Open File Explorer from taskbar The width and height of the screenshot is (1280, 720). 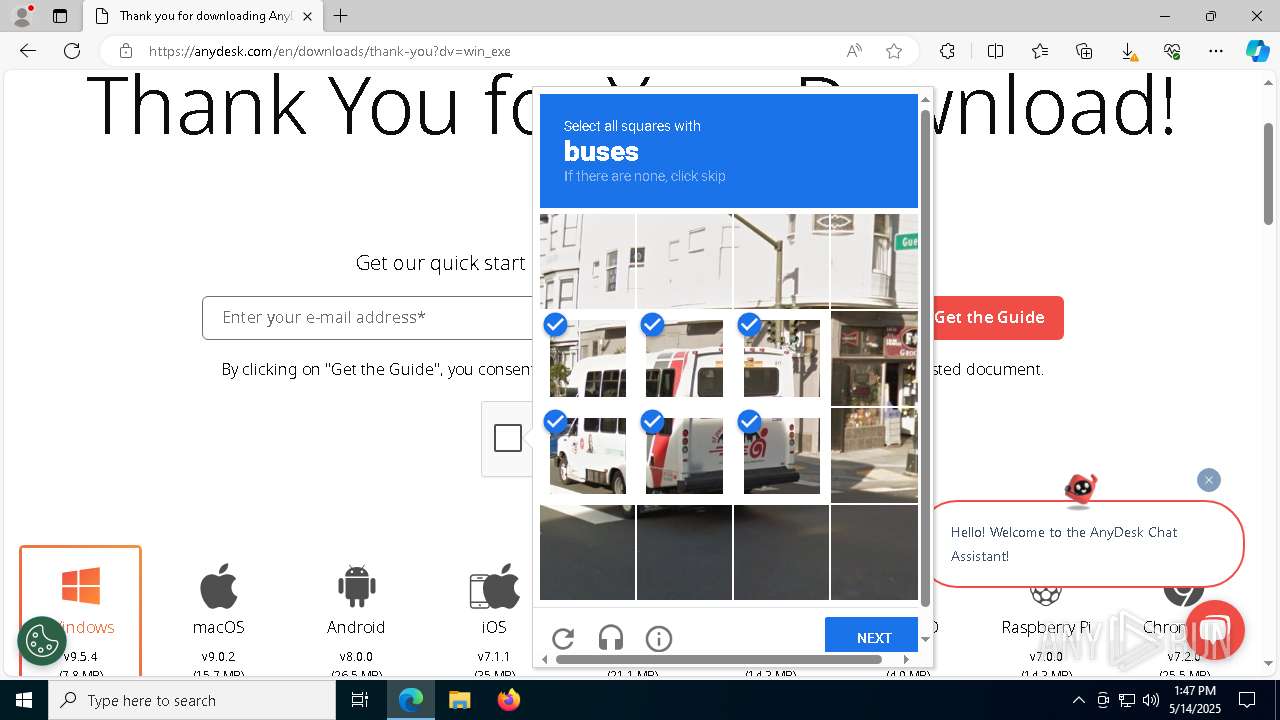(x=459, y=700)
